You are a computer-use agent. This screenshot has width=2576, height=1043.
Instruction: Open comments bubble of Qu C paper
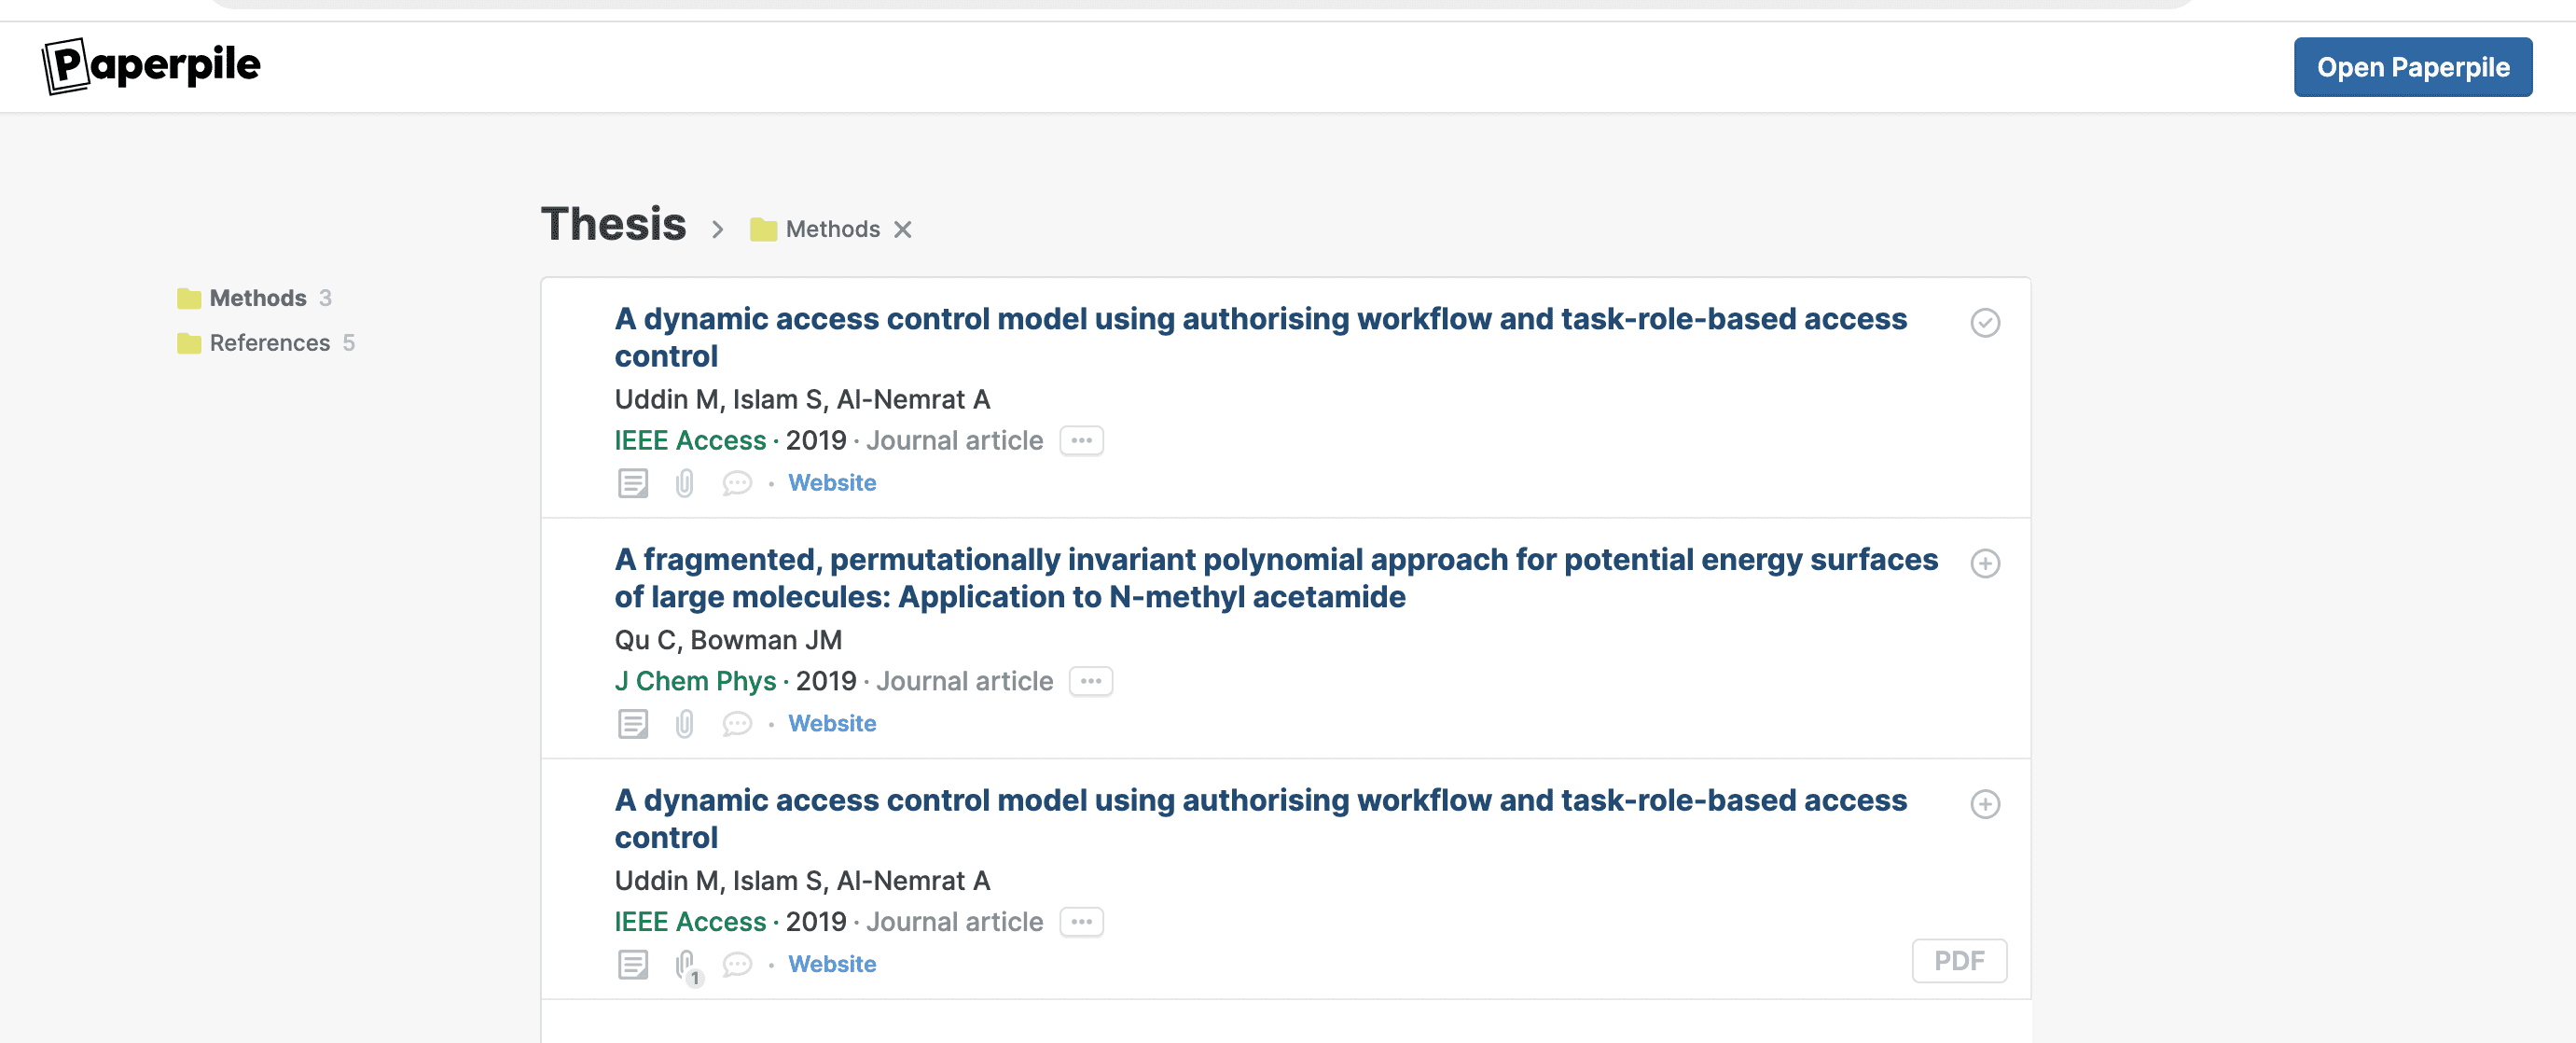click(737, 723)
